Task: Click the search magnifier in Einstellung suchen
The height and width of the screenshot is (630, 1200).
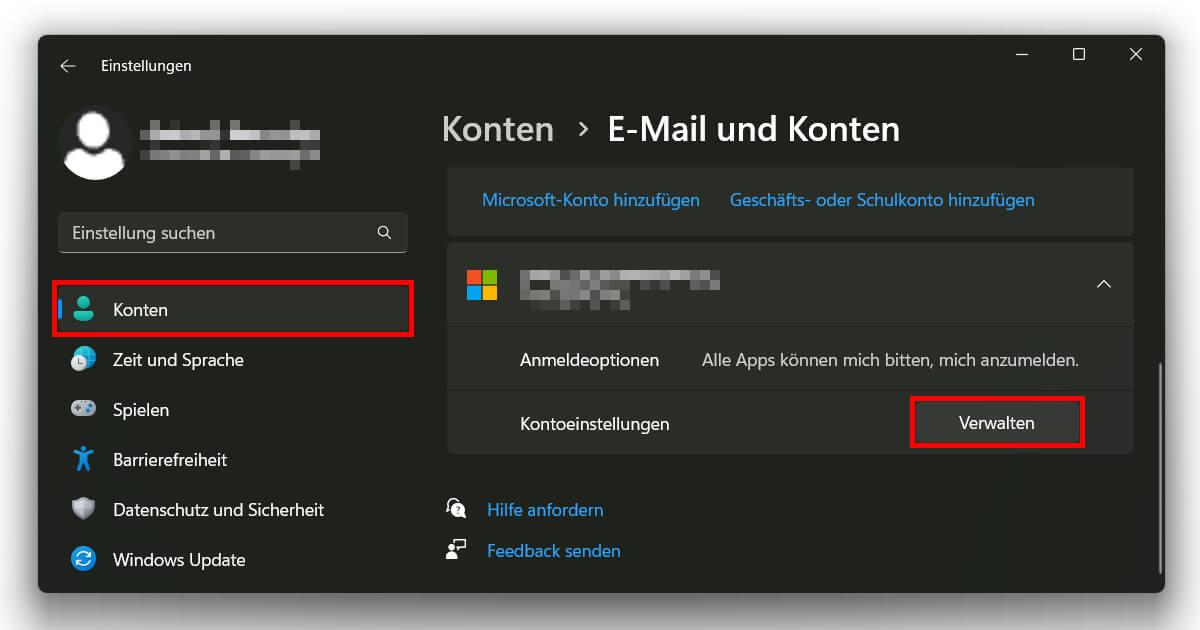Action: (x=384, y=232)
